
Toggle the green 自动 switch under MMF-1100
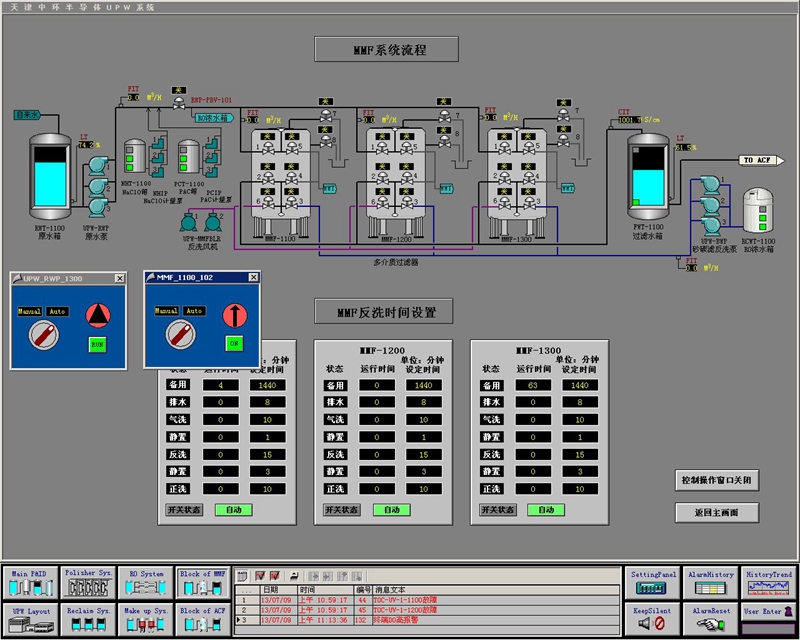pyautogui.click(x=233, y=510)
